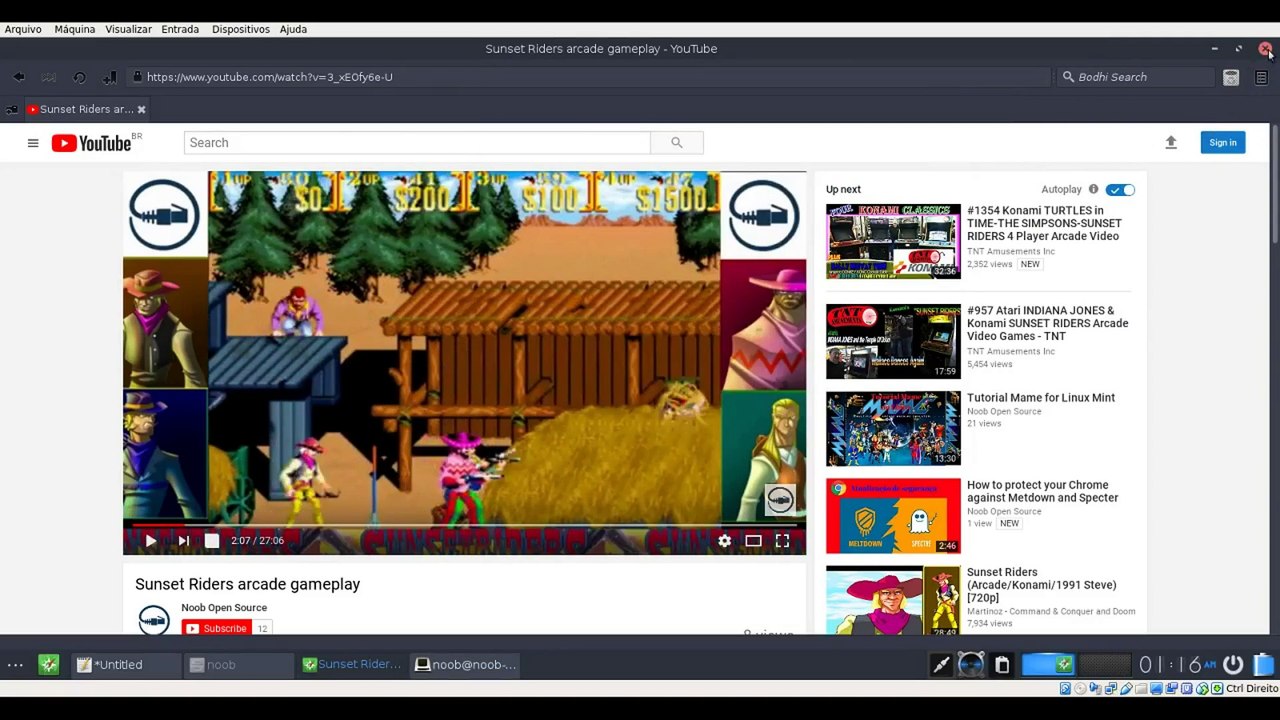Open Sunset Riders 720p video title
This screenshot has width=1280, height=720.
point(1042,585)
